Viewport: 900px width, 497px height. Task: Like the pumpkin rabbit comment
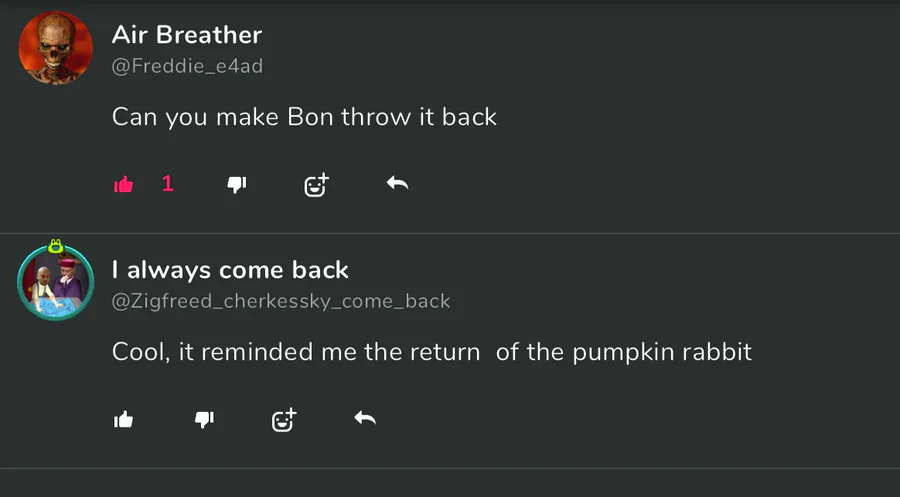(x=123, y=420)
